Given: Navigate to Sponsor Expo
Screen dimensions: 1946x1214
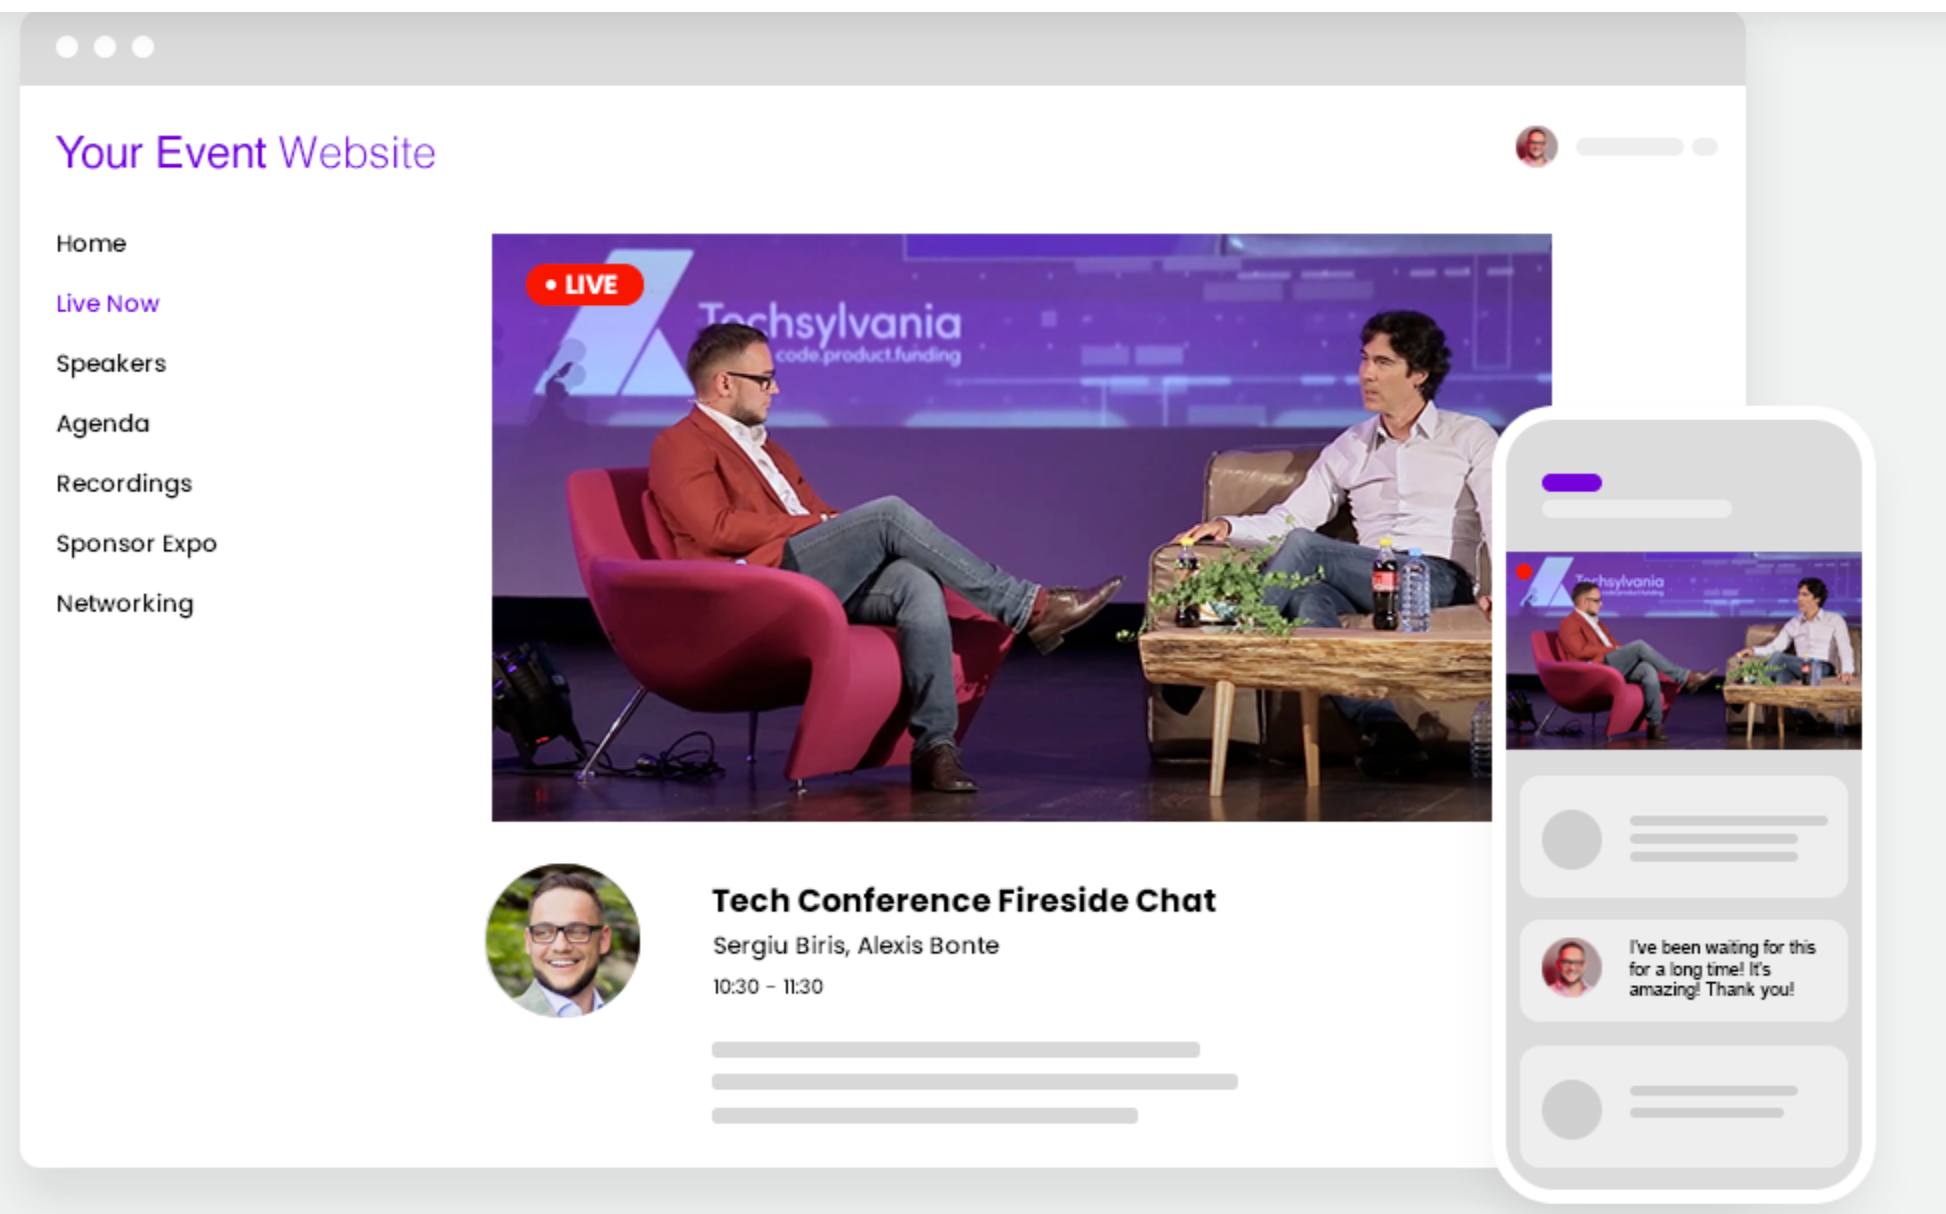Looking at the screenshot, I should [136, 543].
